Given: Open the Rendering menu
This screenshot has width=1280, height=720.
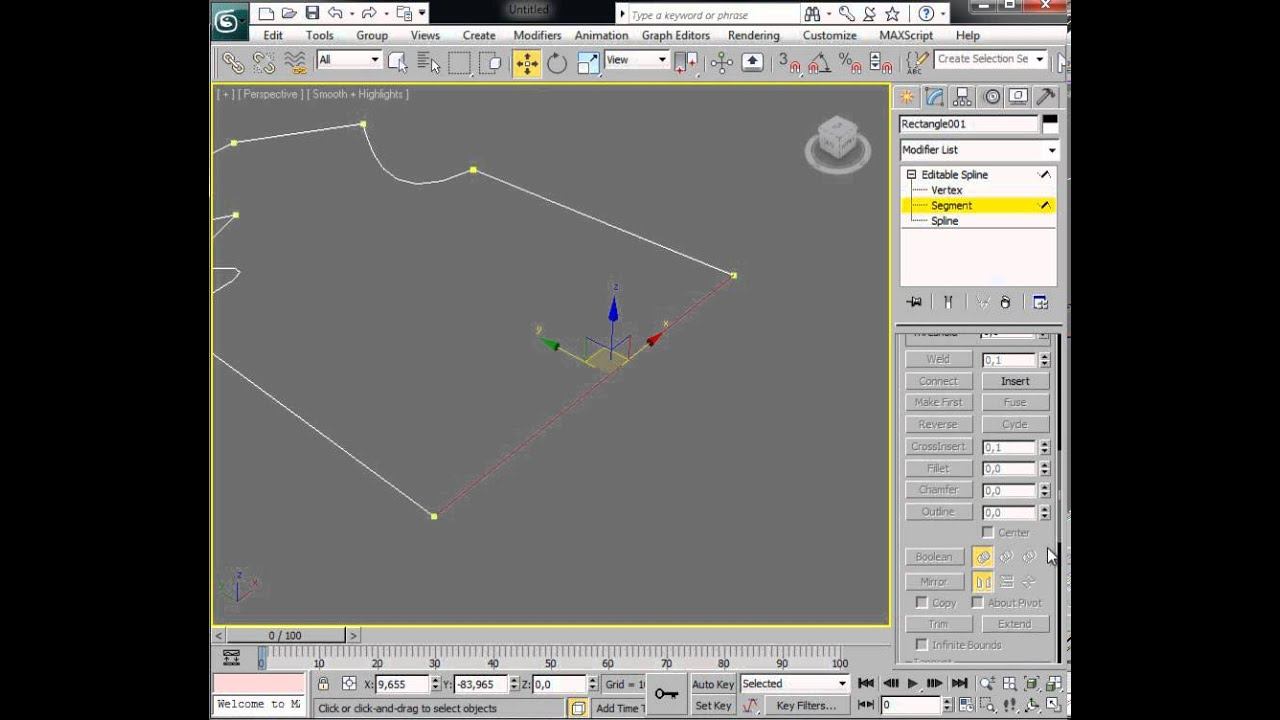Looking at the screenshot, I should (x=754, y=35).
